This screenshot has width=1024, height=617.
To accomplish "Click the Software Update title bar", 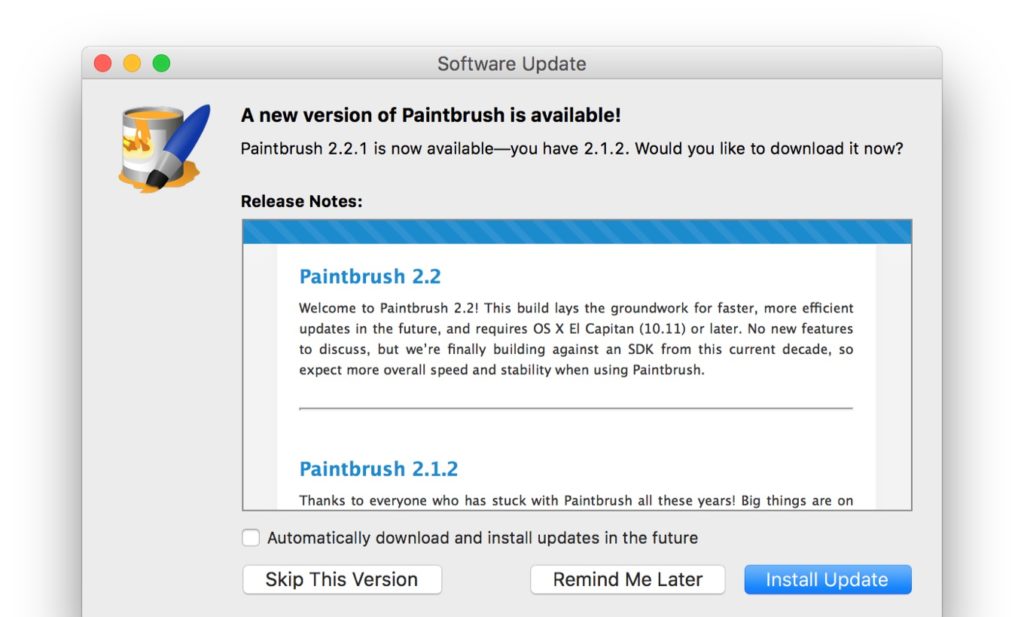I will tap(511, 63).
